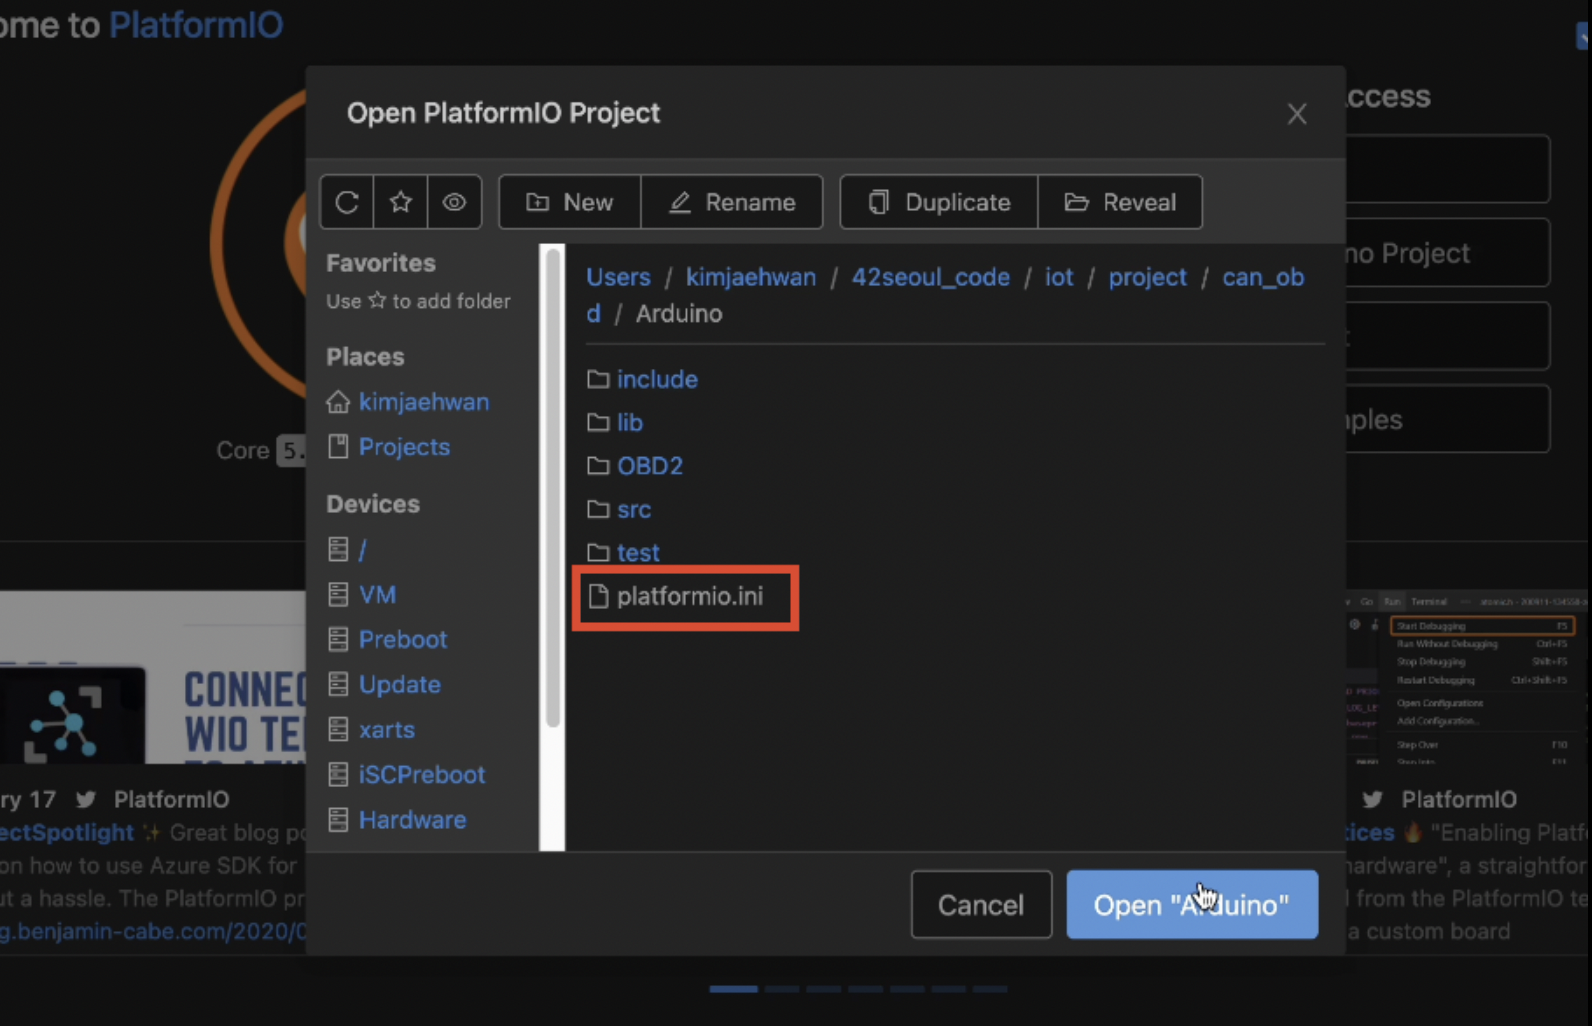1592x1026 pixels.
Task: Click the drive icon next to Hardware
Action: pos(338,819)
